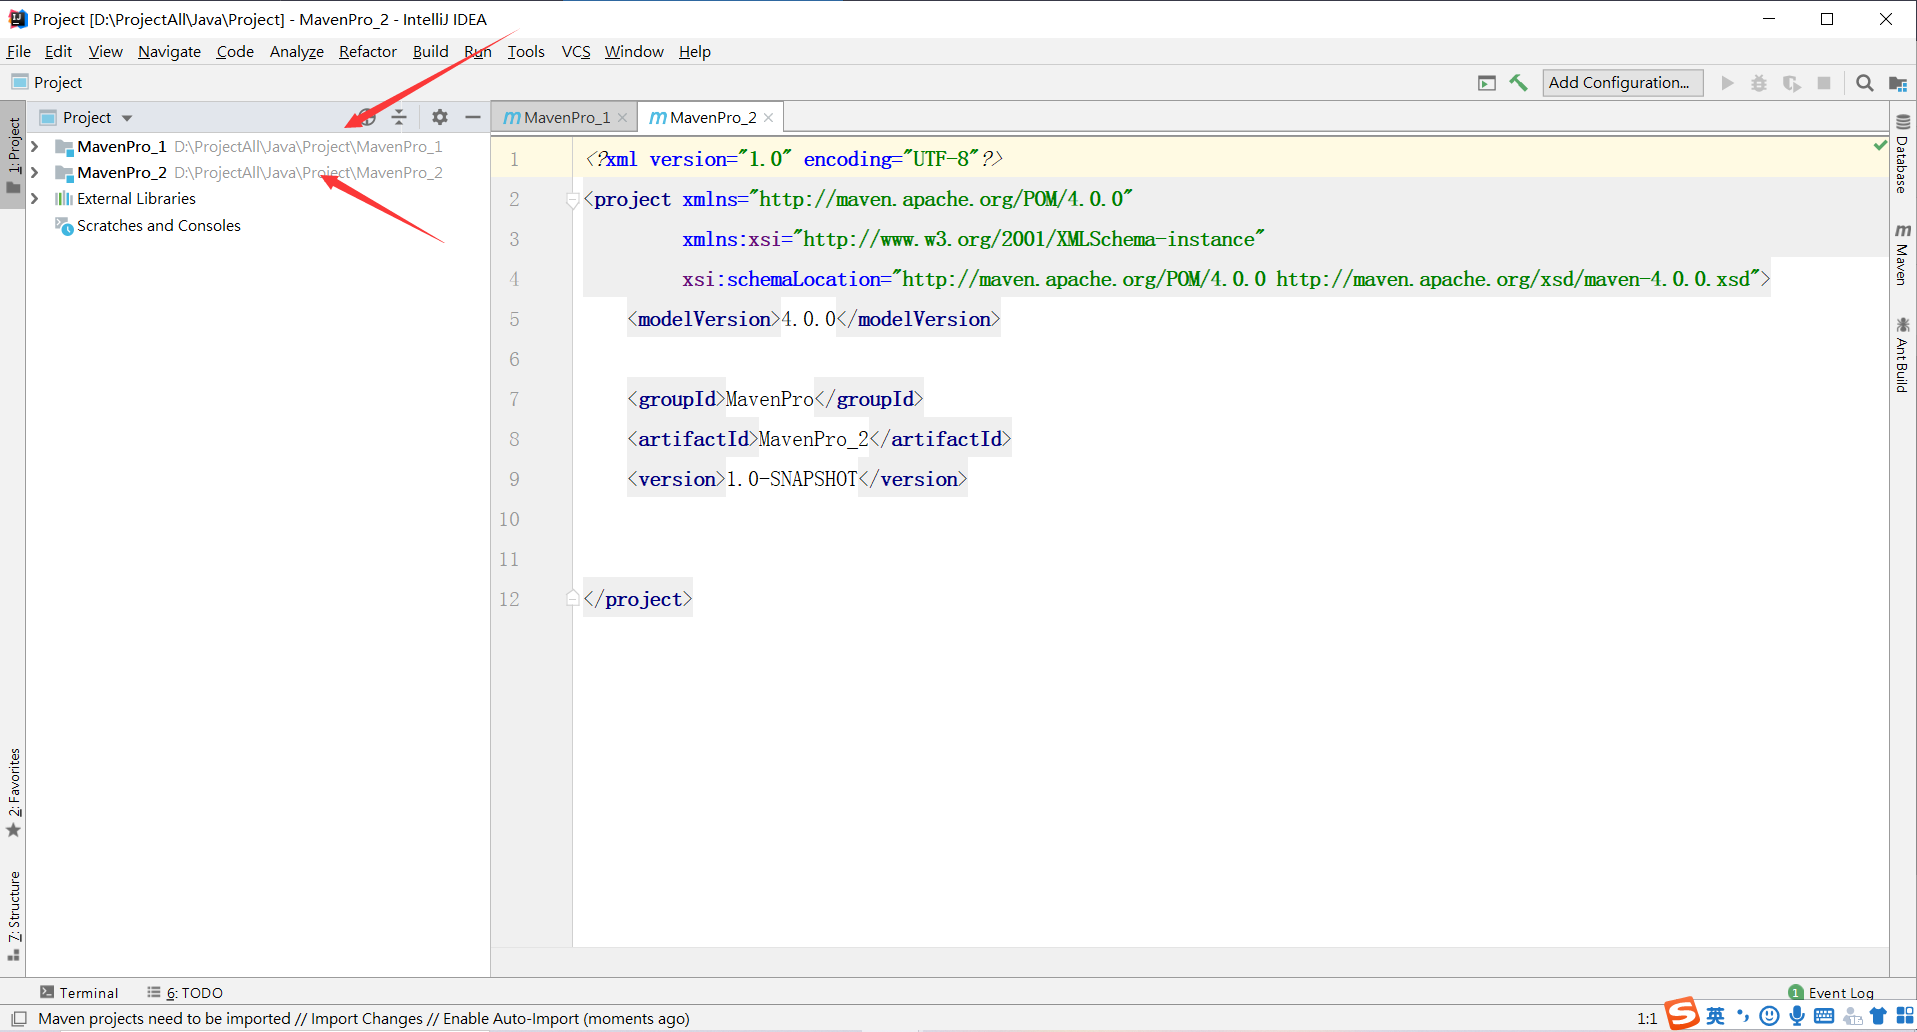Expand the External Libraries node
The image size is (1917, 1032).
35,198
